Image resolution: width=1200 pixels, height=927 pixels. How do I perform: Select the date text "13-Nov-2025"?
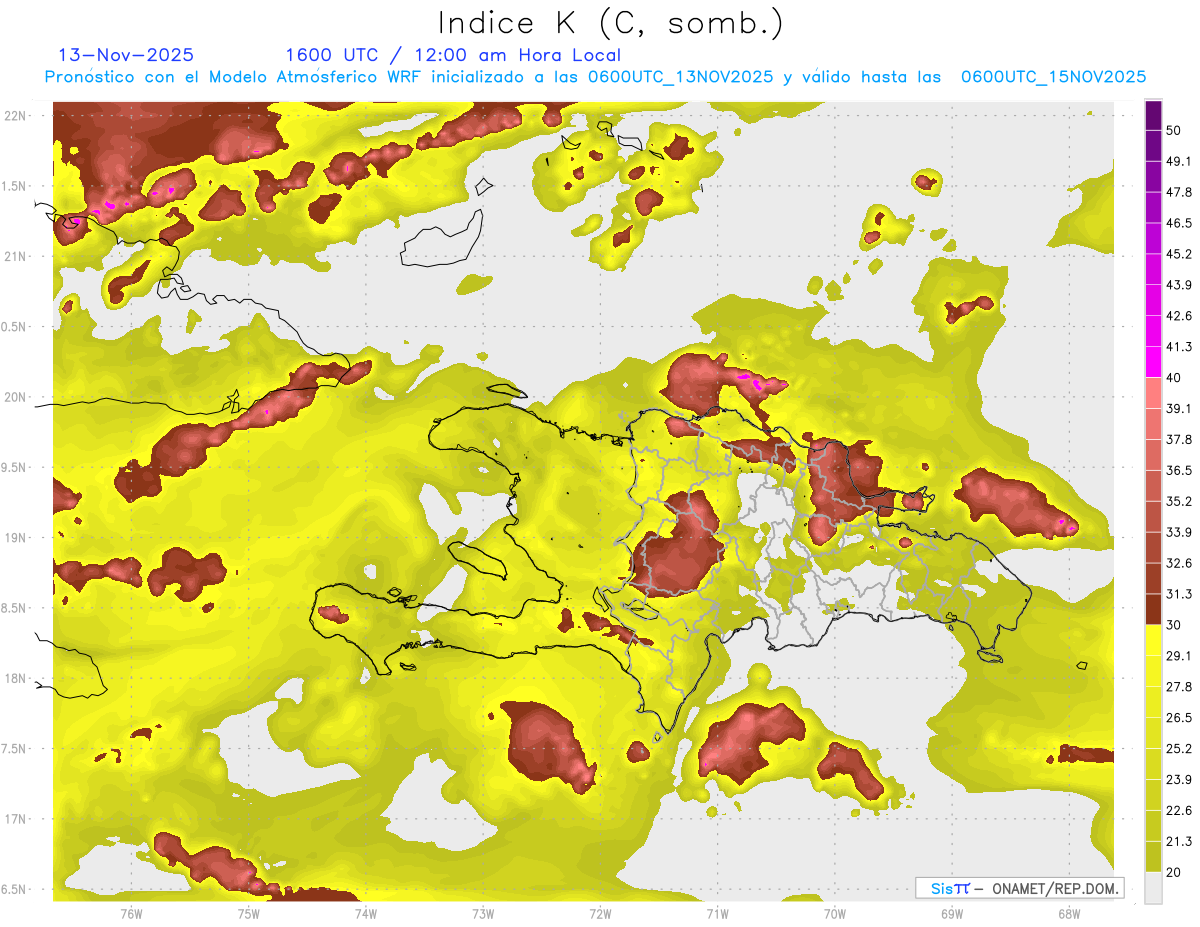(x=126, y=55)
